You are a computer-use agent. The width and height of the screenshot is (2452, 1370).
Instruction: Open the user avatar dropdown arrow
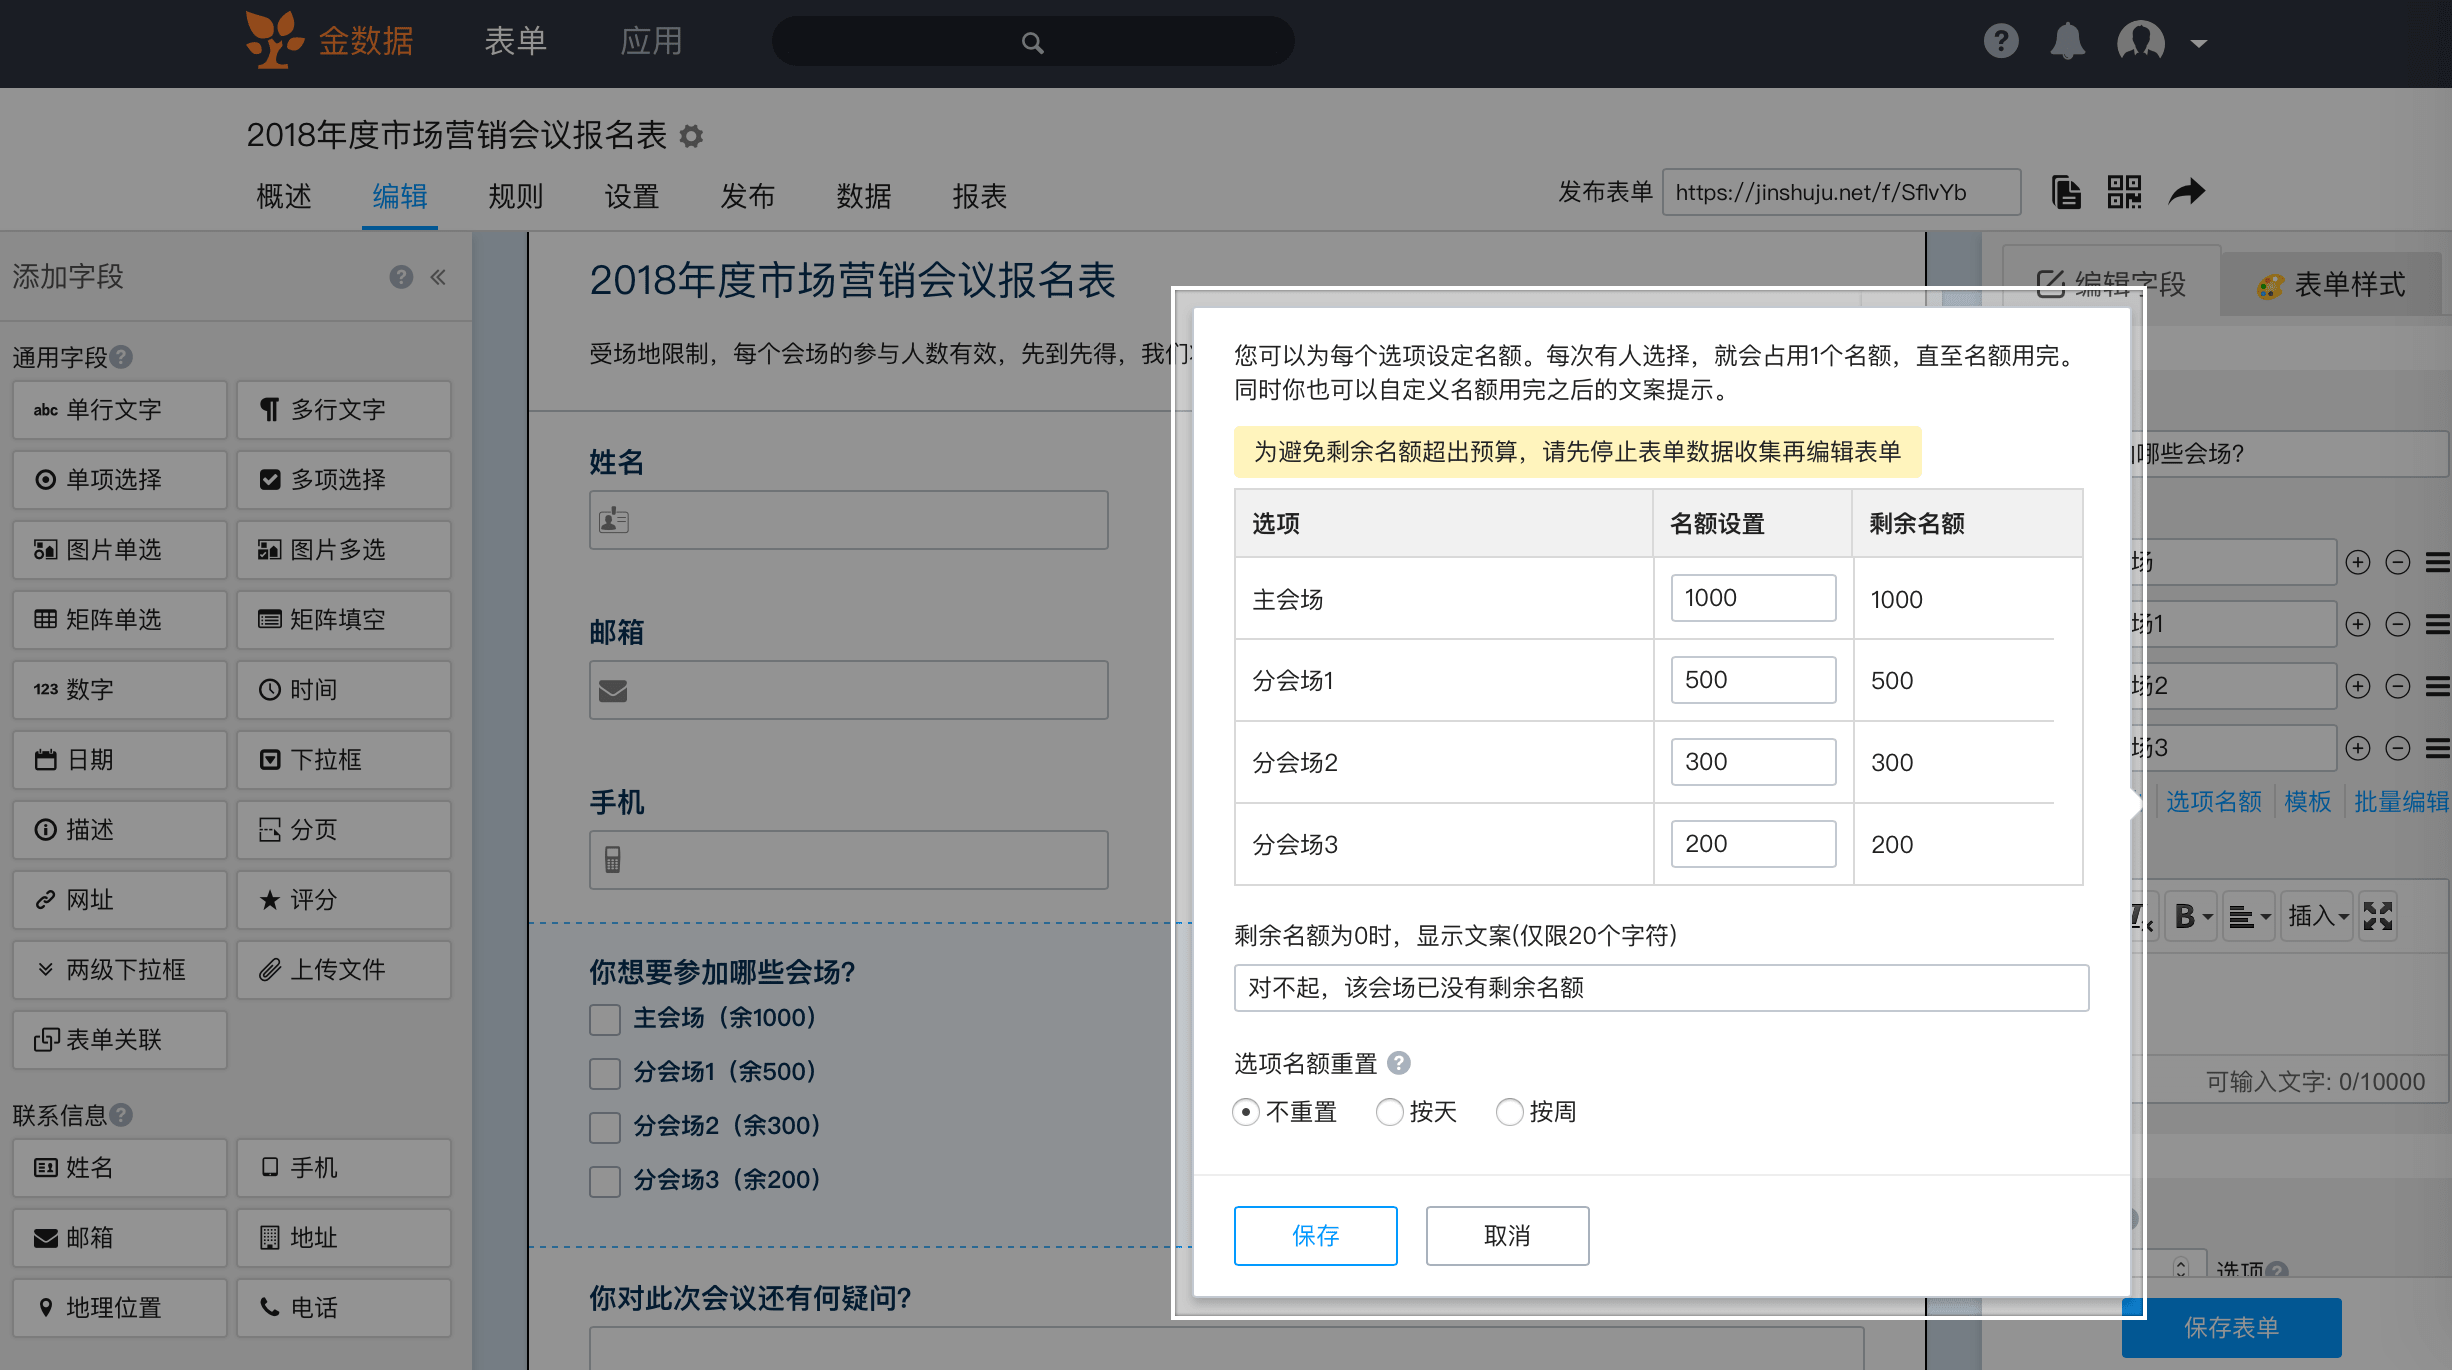pos(2198,44)
